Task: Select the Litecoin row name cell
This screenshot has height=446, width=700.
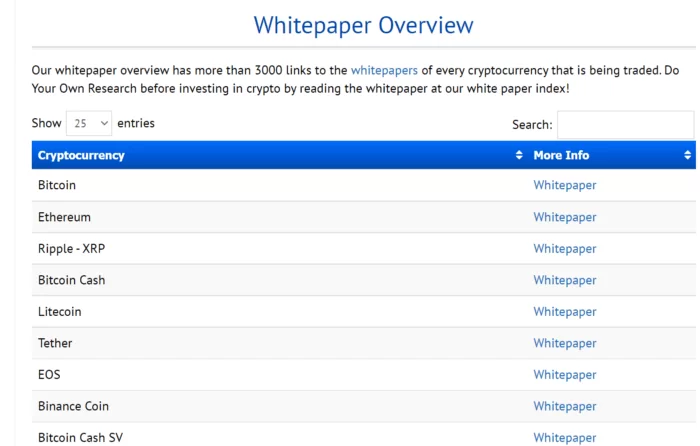Action: 60,311
